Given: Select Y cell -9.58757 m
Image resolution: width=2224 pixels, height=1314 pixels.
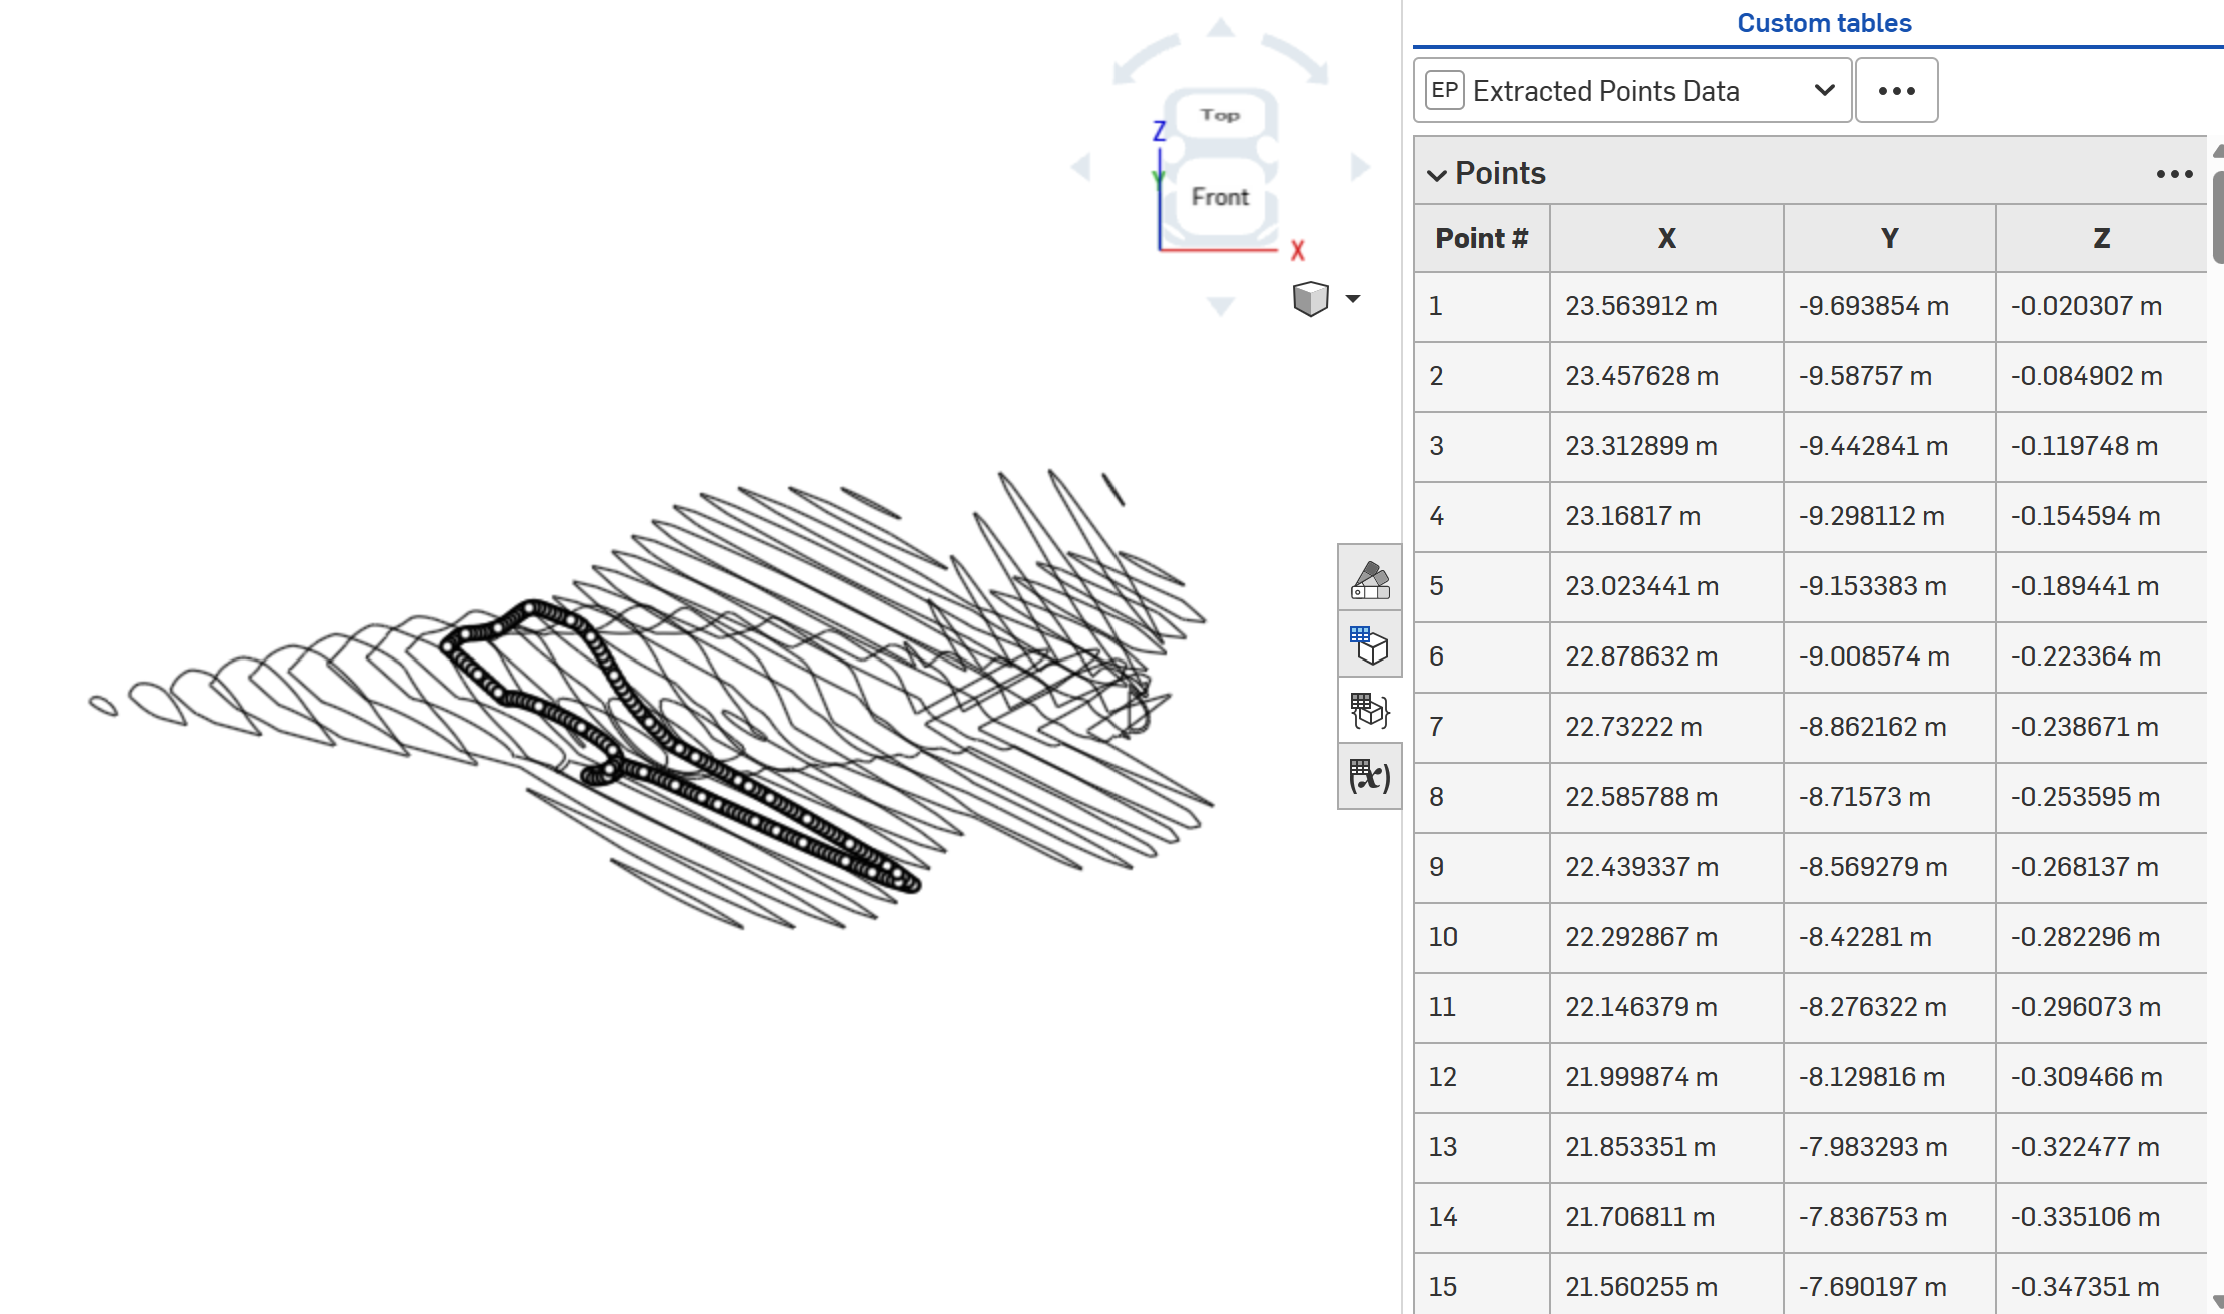Looking at the screenshot, I should pos(1890,376).
